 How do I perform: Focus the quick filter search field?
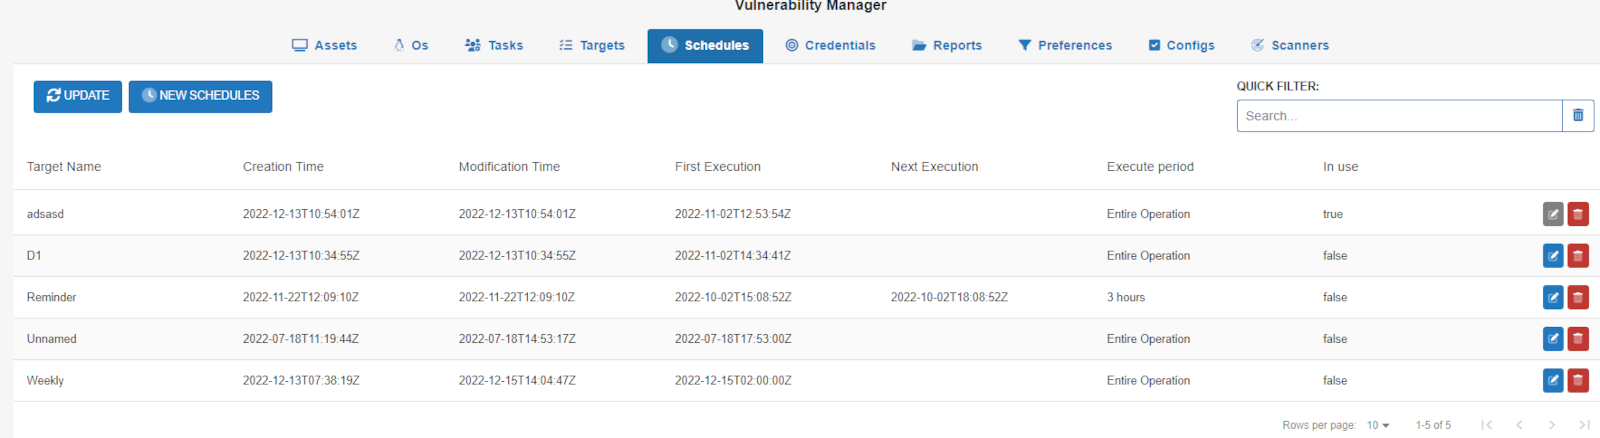[x=1399, y=116]
